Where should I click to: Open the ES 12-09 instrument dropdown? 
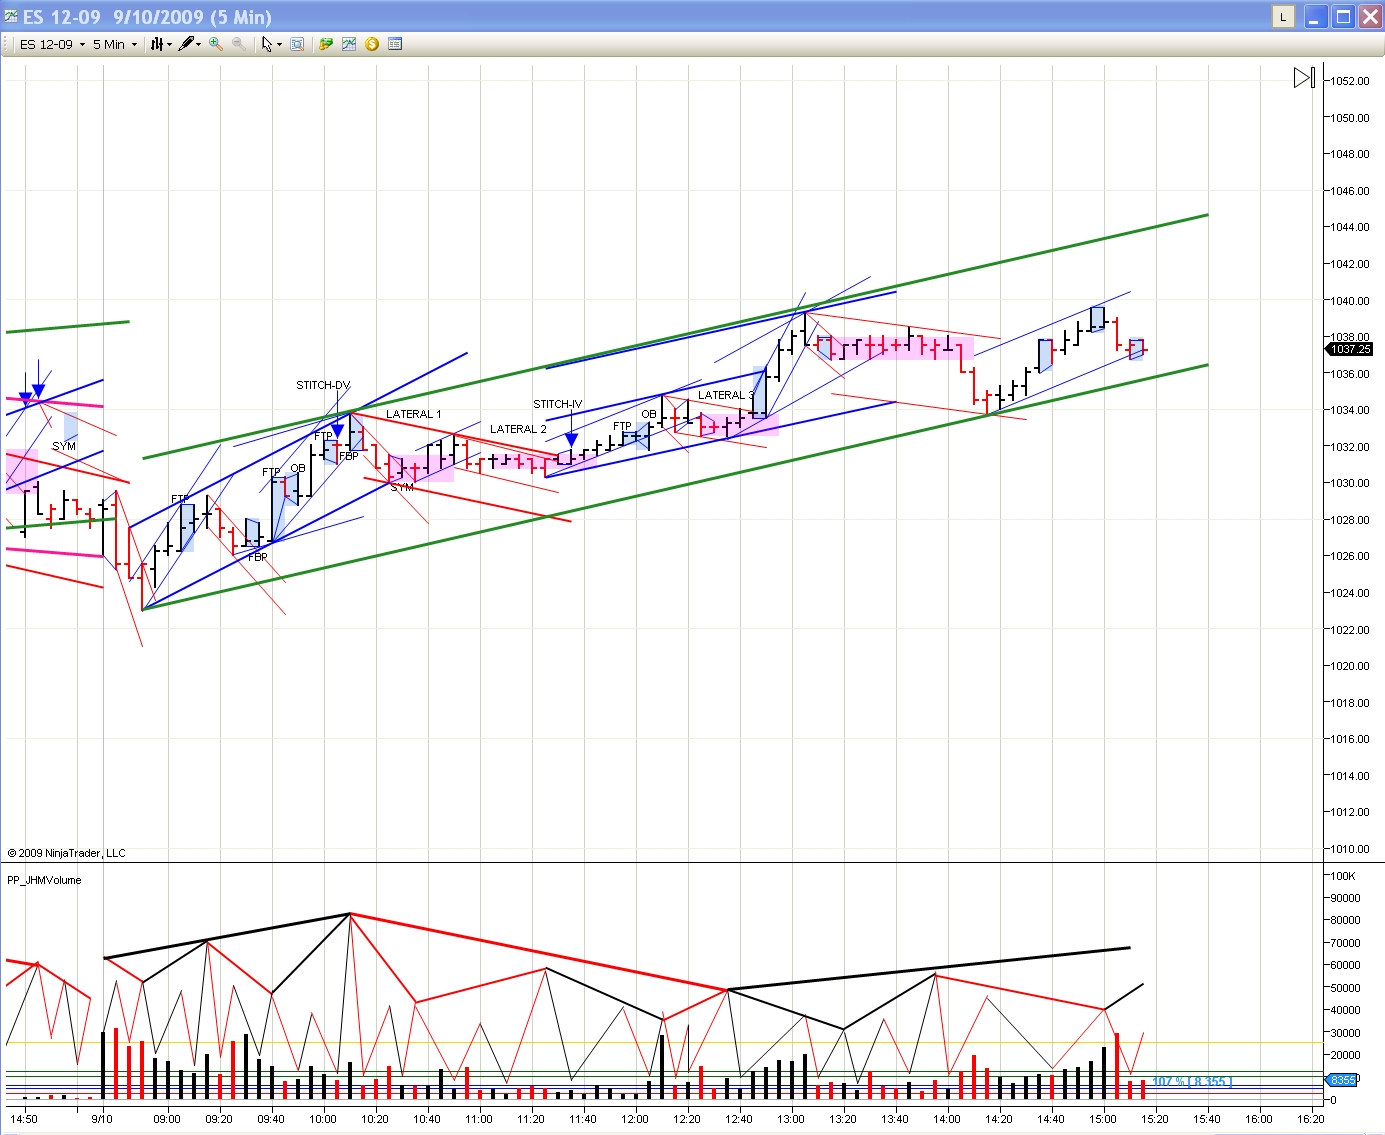(x=52, y=45)
